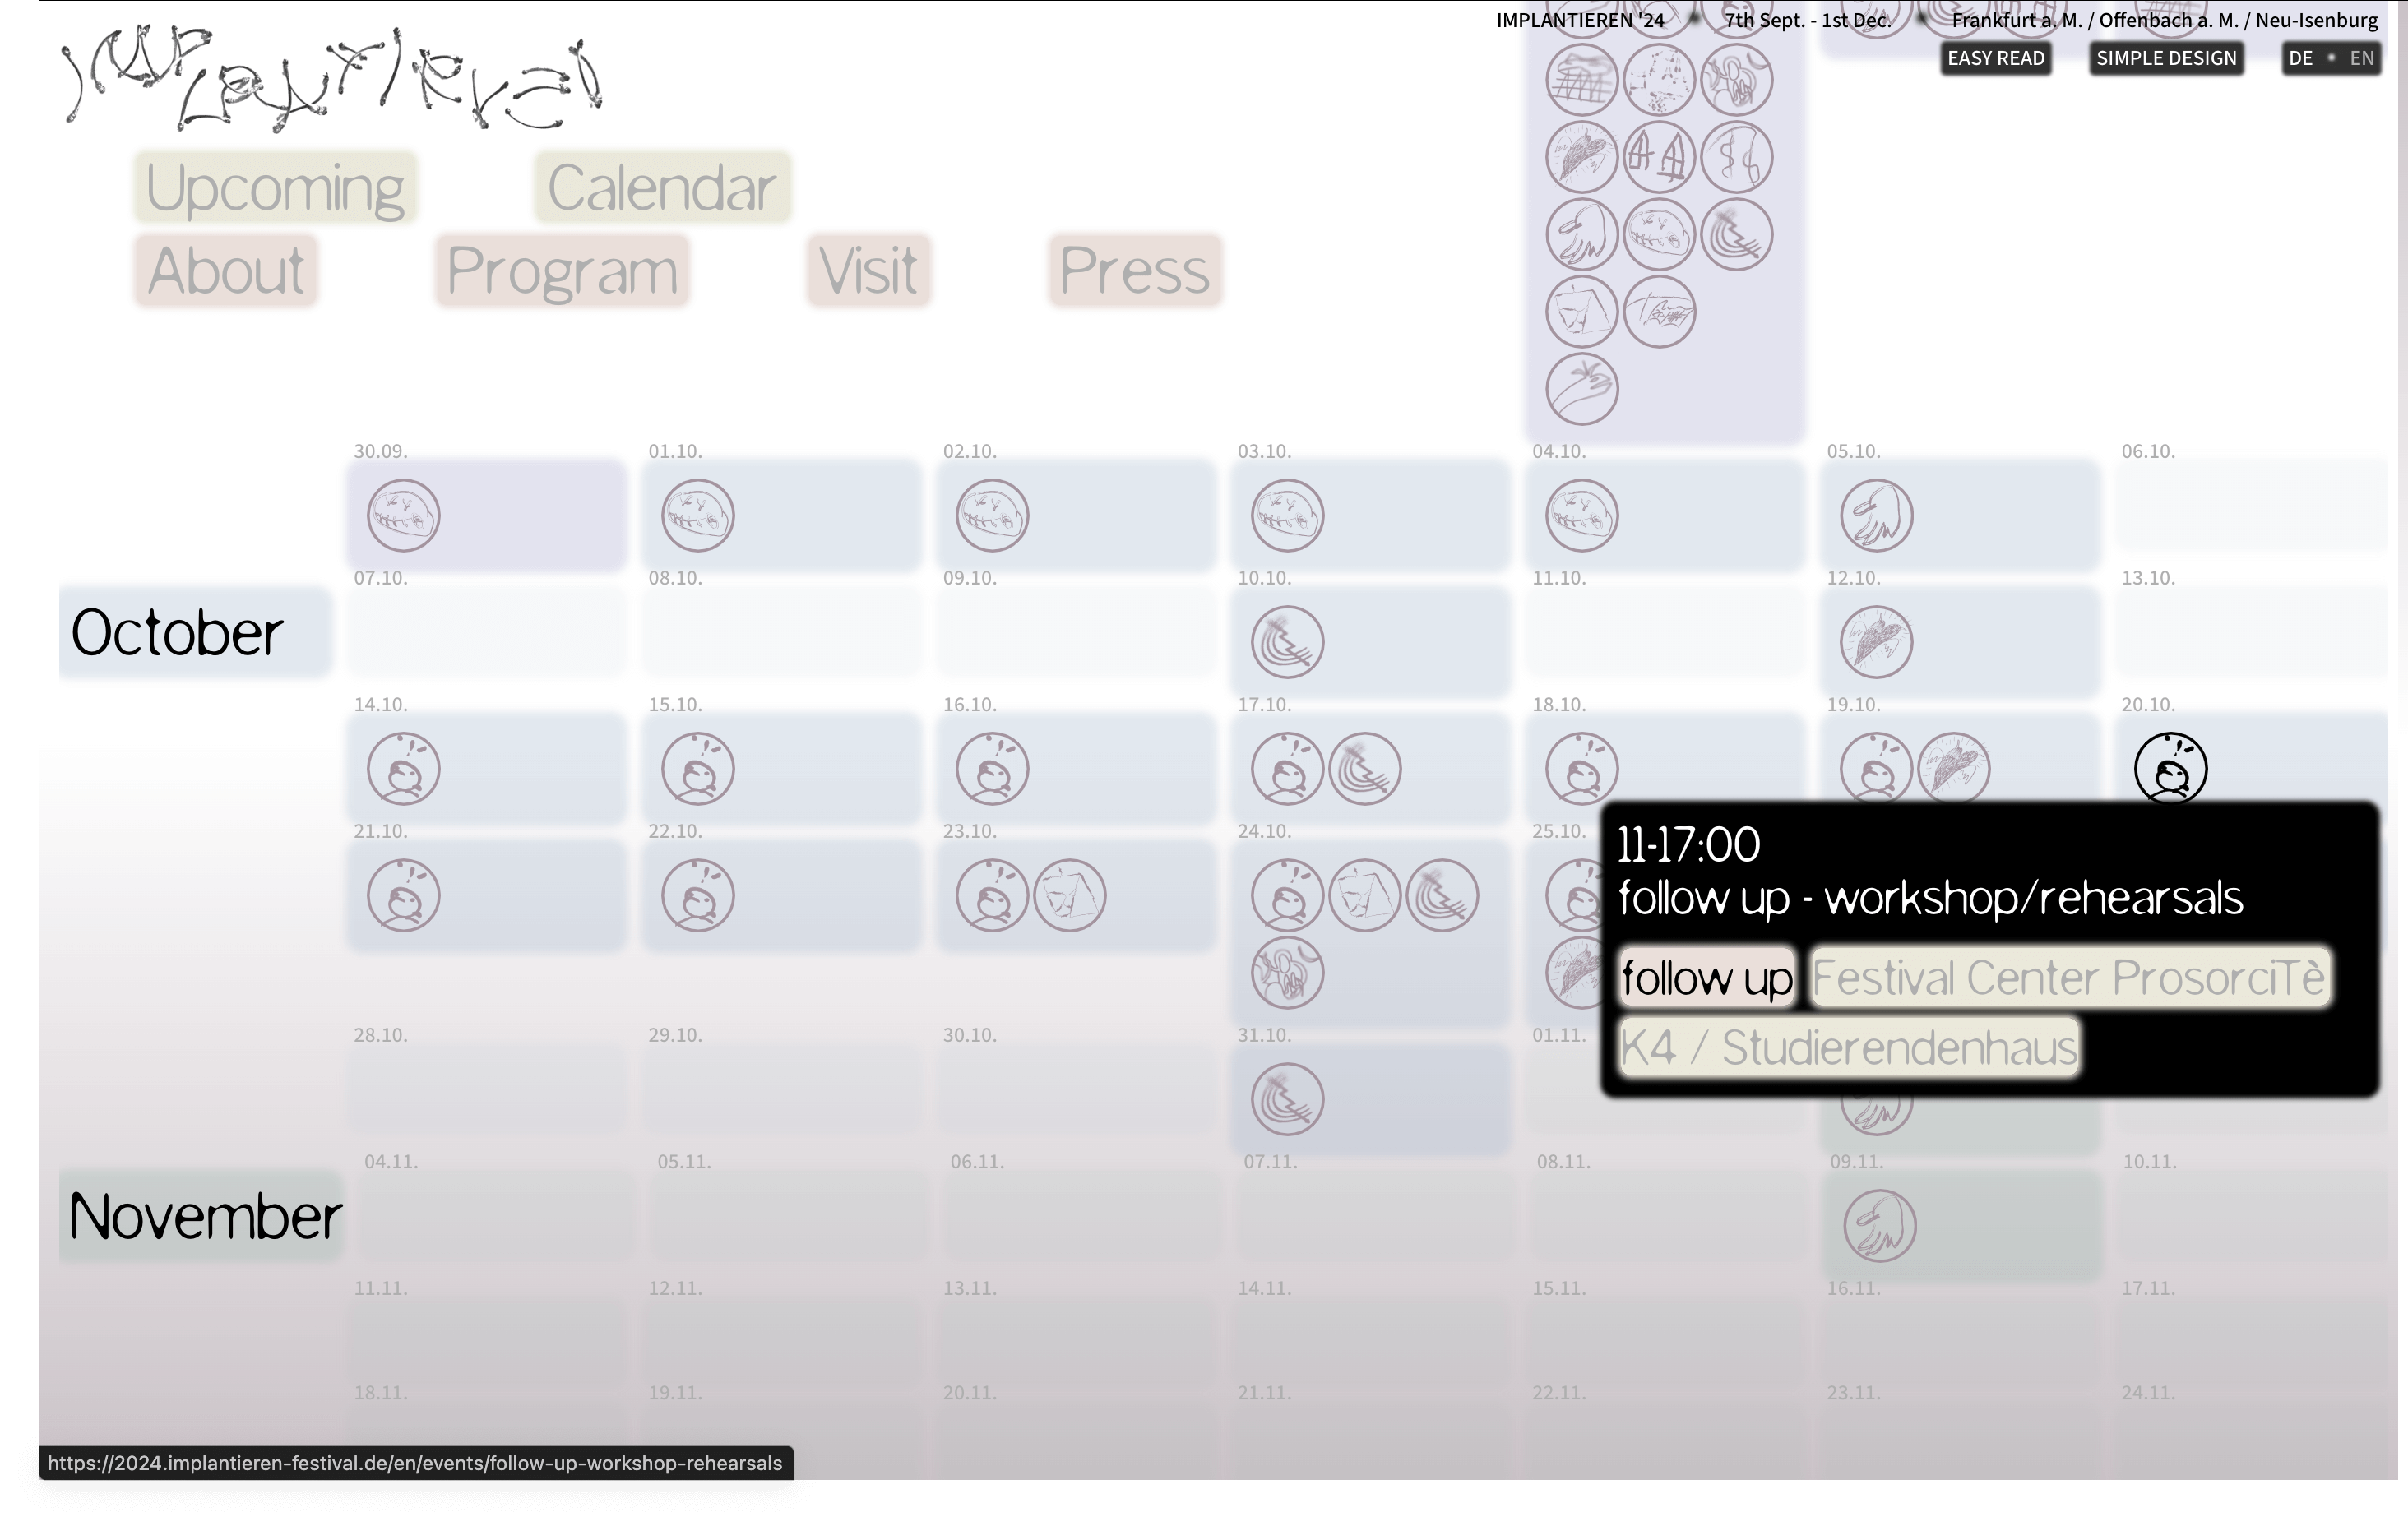Image resolution: width=2408 pixels, height=1526 pixels.
Task: Navigate to the About section
Action: point(226,268)
